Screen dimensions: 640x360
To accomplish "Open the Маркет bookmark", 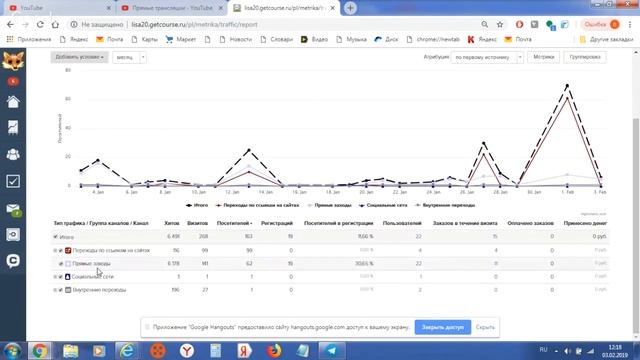I will point(181,39).
